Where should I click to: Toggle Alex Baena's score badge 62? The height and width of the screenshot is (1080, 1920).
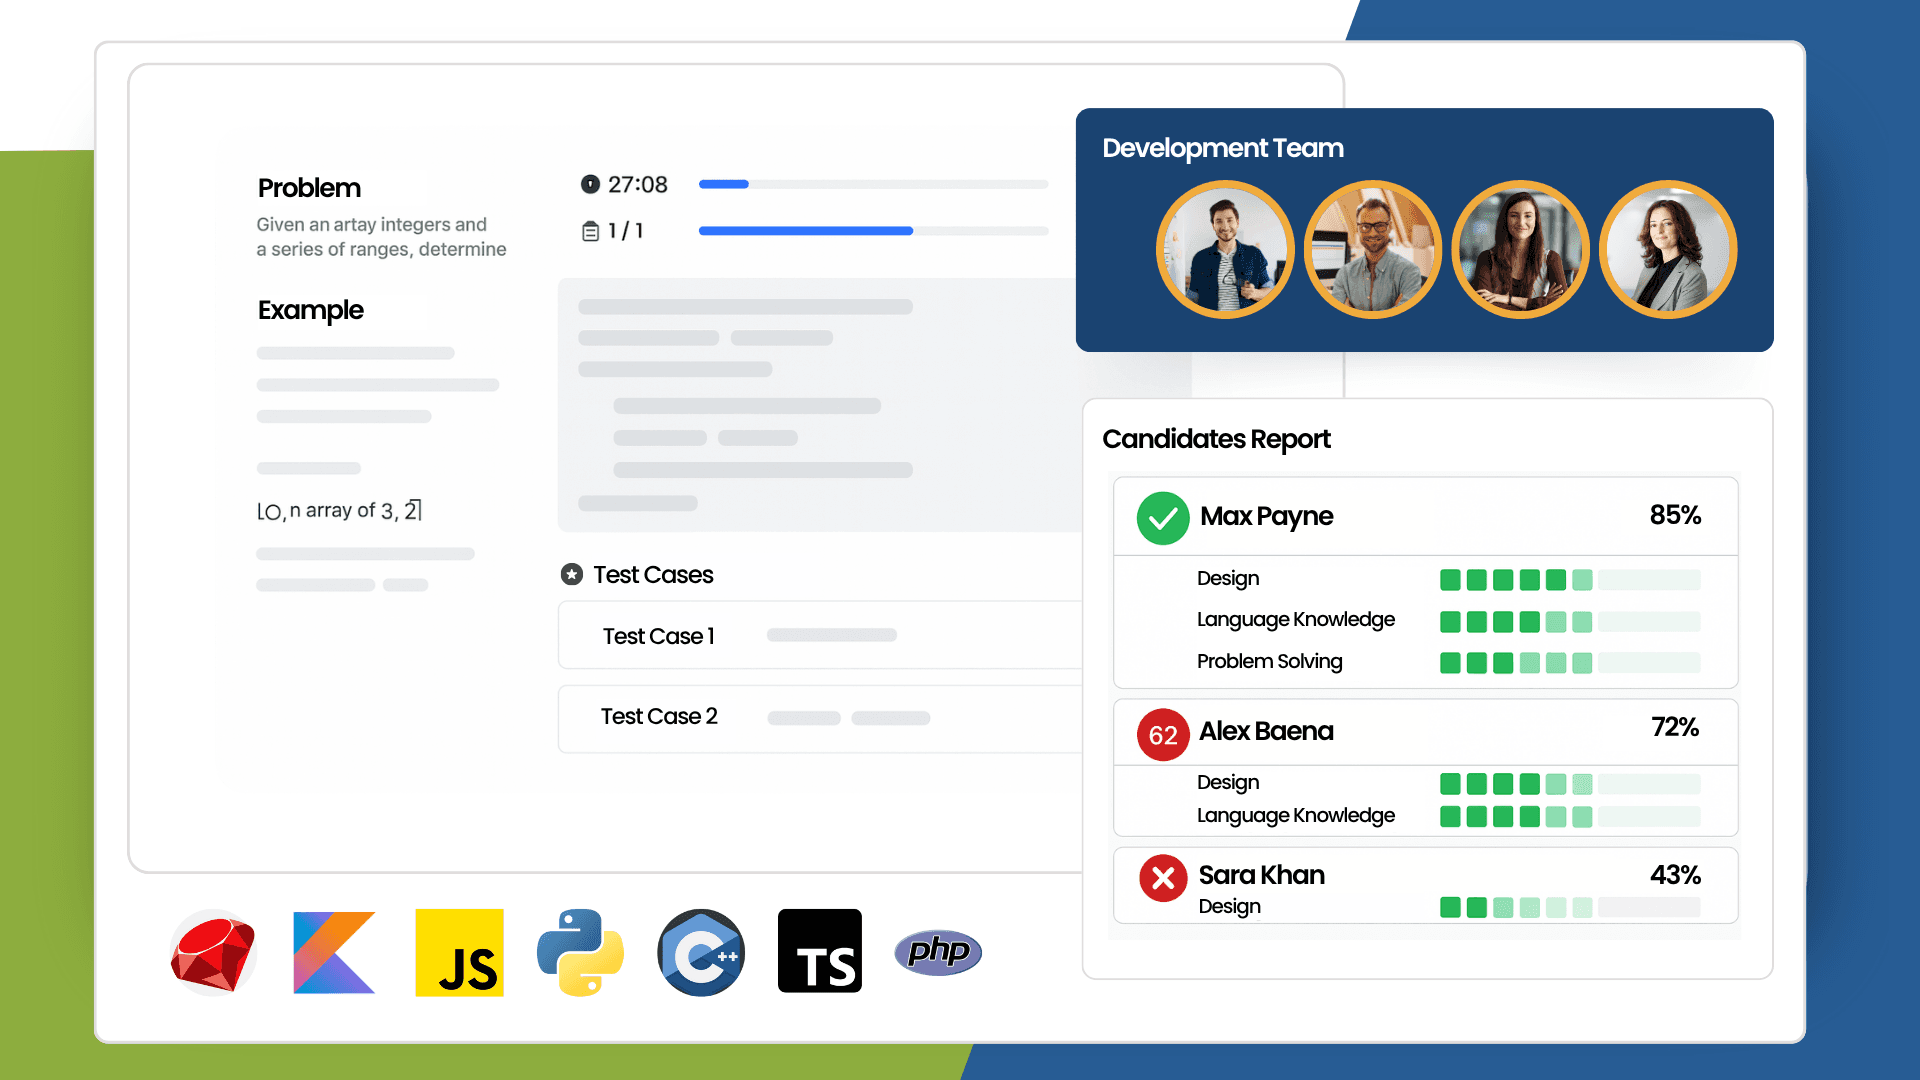pyautogui.click(x=1162, y=735)
